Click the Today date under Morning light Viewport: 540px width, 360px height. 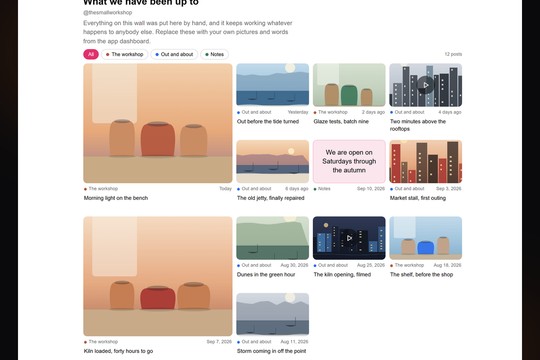226,189
